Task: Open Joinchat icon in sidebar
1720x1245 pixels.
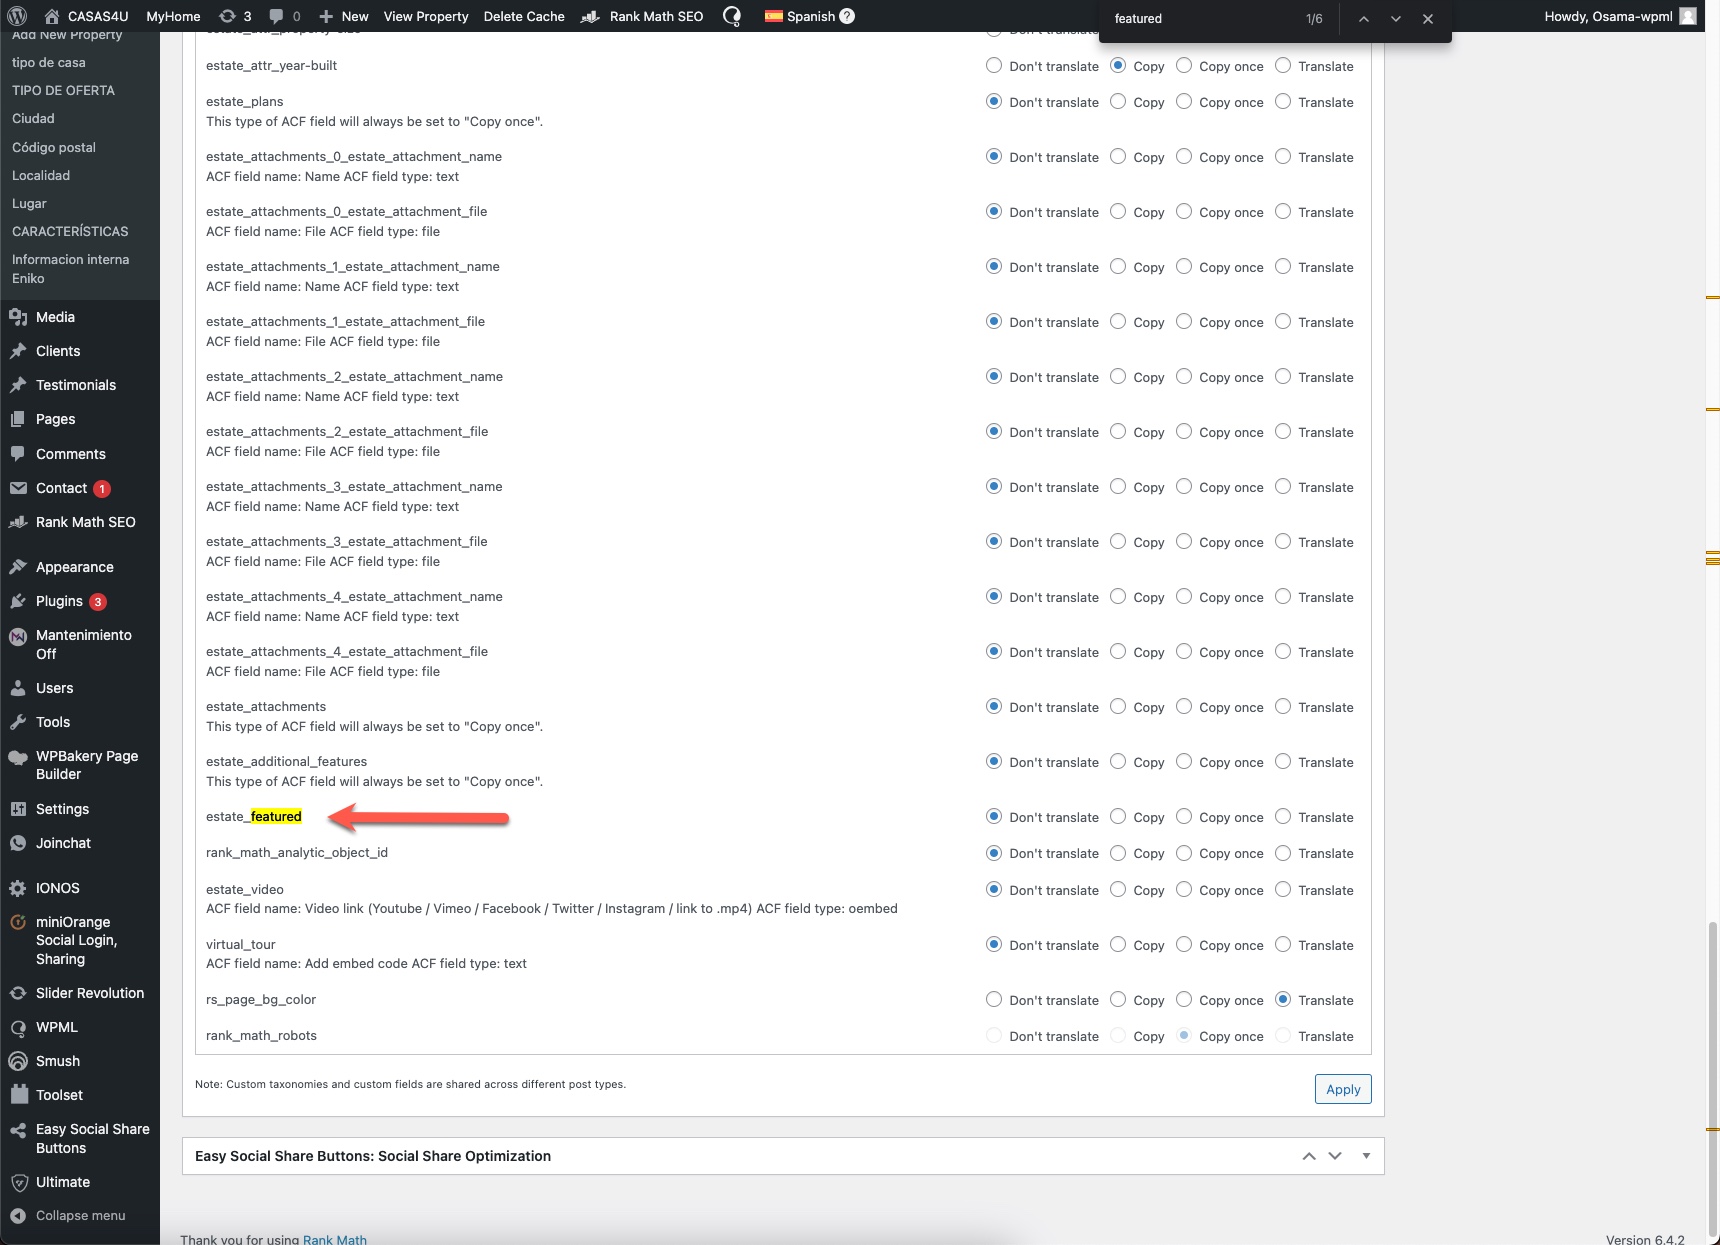Action: (x=18, y=843)
